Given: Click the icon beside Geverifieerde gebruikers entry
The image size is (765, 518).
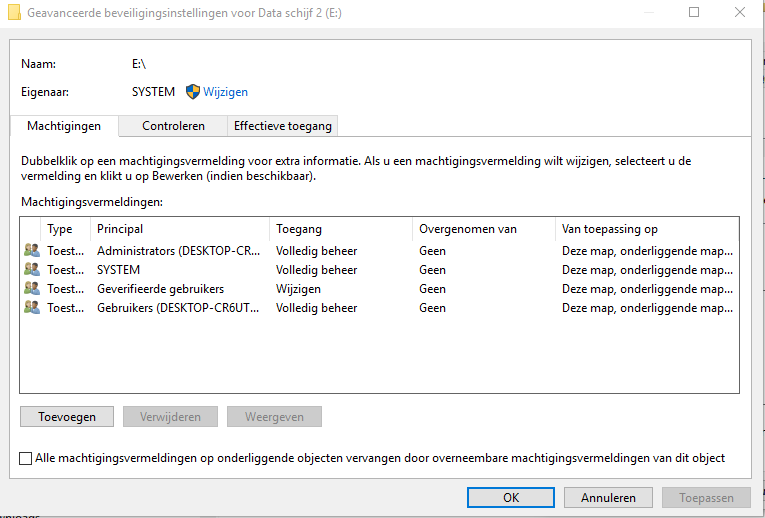Looking at the screenshot, I should (x=32, y=289).
